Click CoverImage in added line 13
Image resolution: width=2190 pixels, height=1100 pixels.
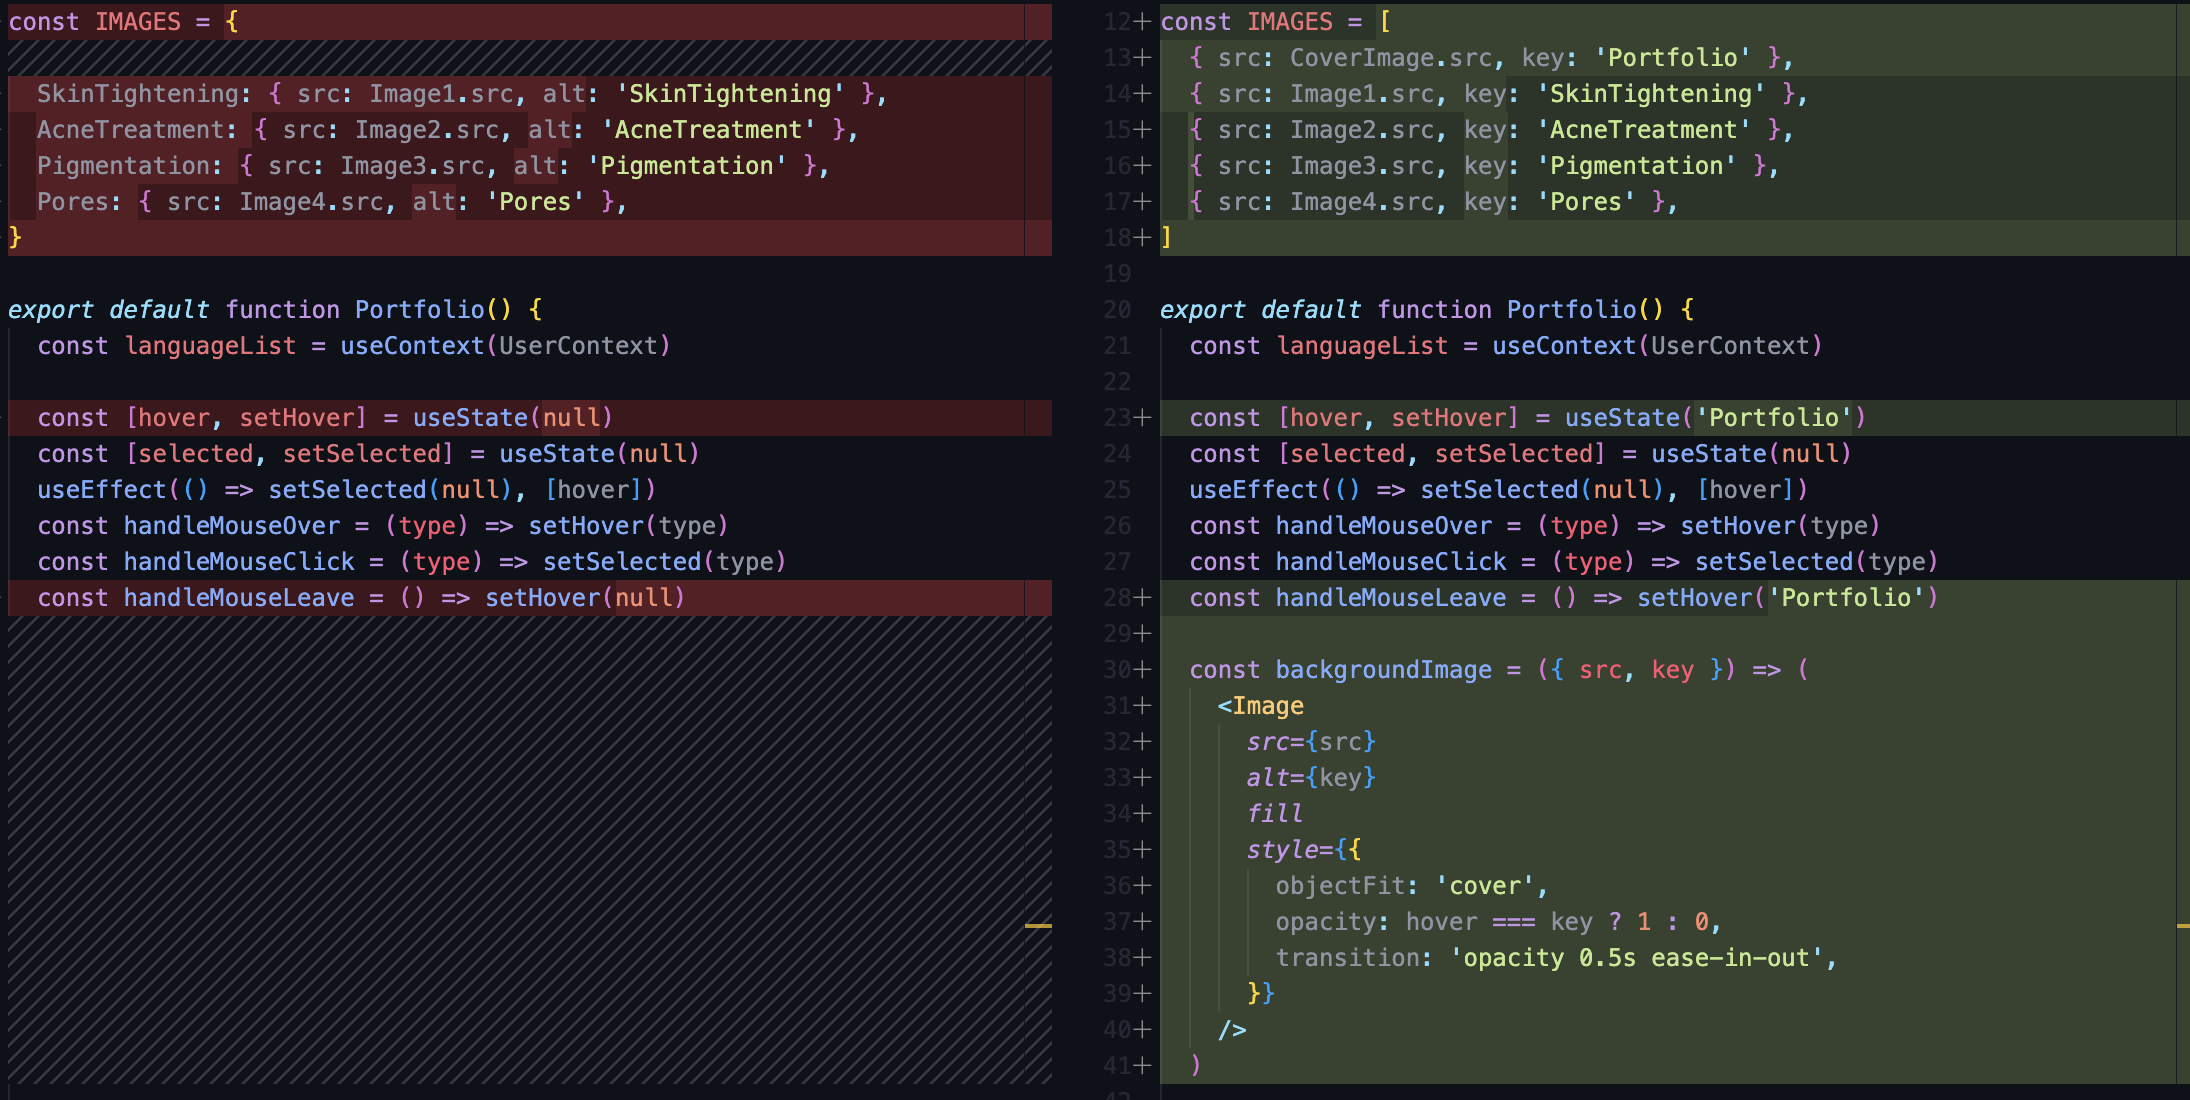[1362, 58]
